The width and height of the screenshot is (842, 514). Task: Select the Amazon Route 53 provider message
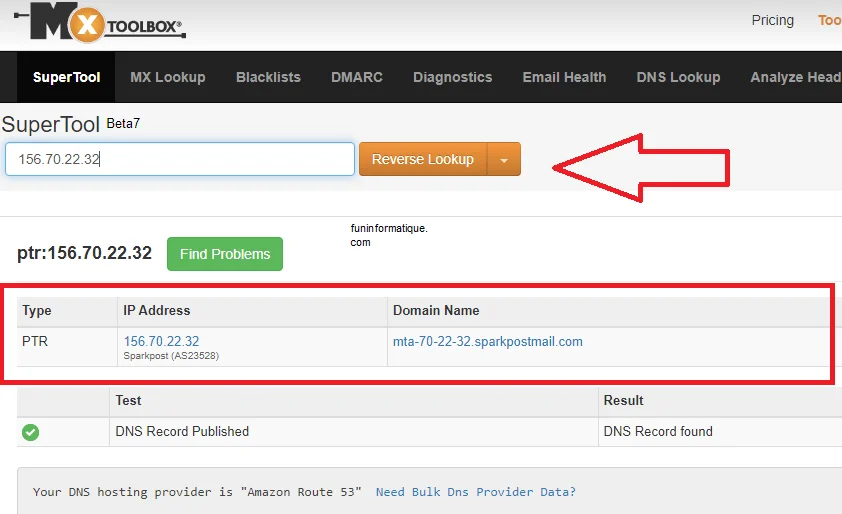pos(197,492)
